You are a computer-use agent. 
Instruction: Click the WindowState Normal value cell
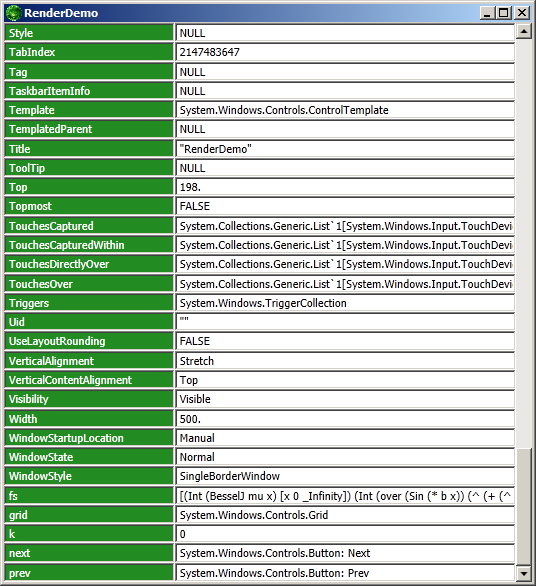345,457
